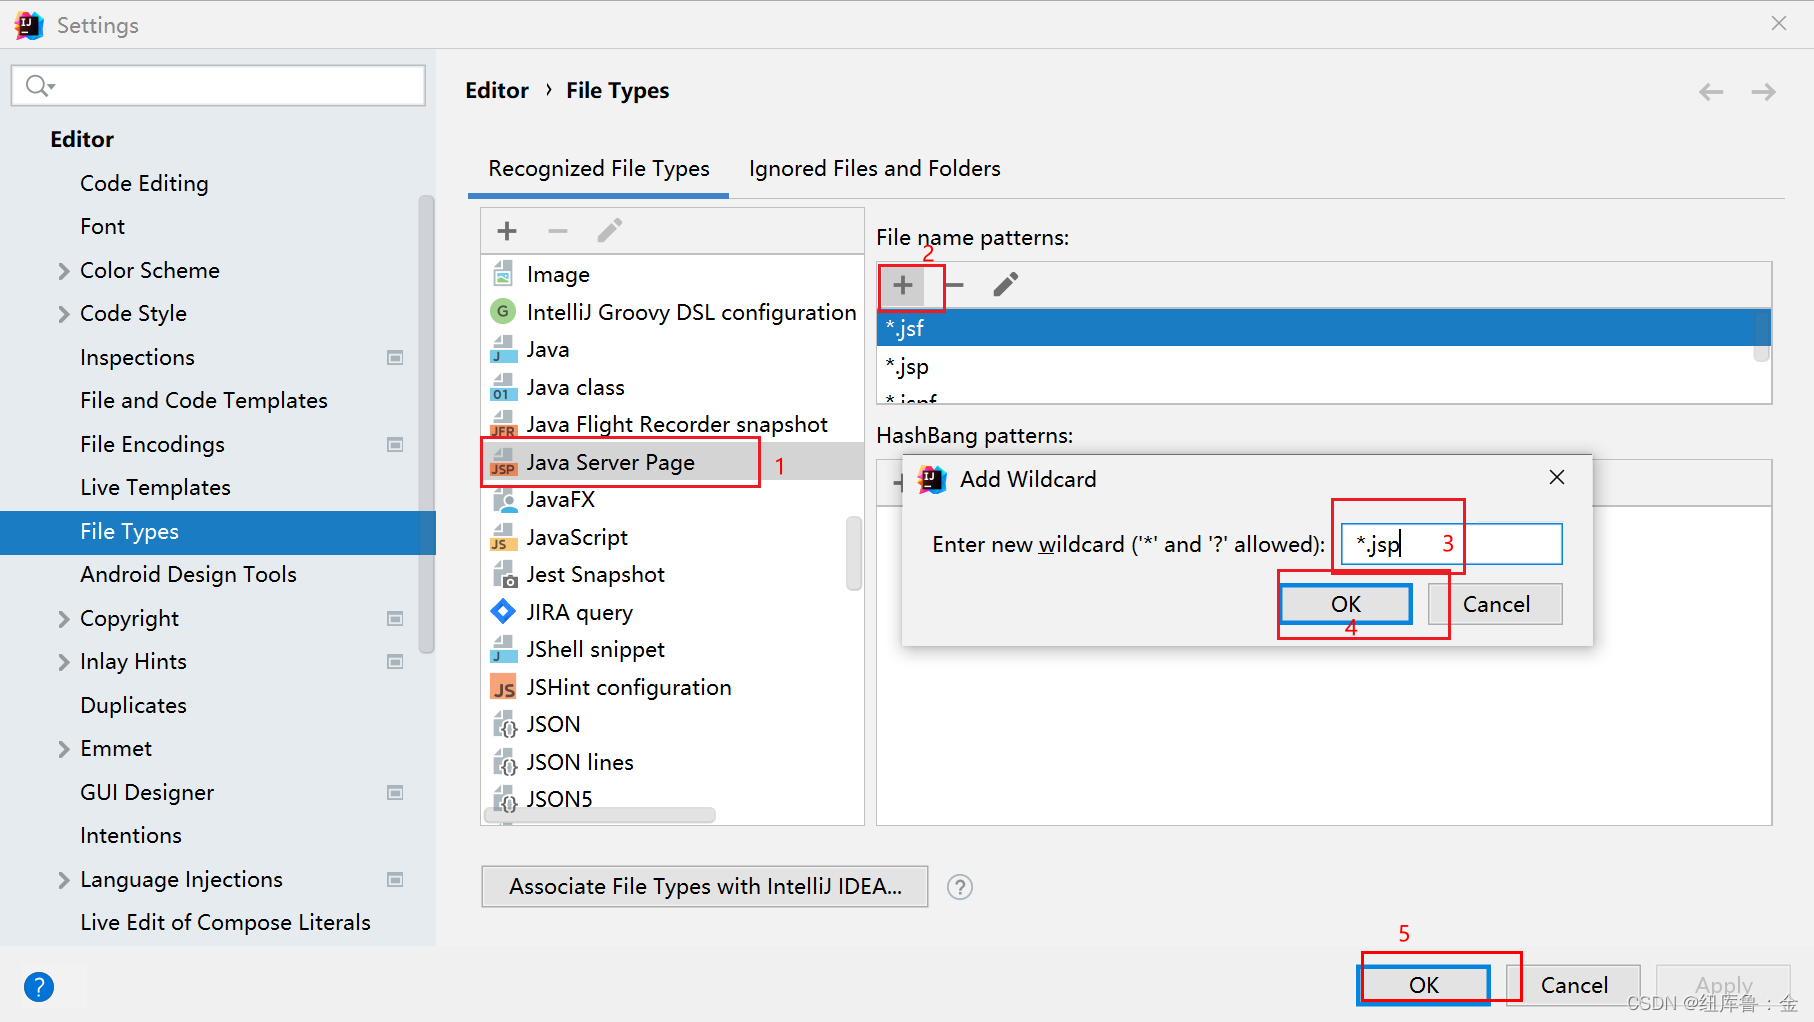This screenshot has width=1814, height=1022.
Task: Select the *.jsp file name pattern
Action: (x=1316, y=367)
